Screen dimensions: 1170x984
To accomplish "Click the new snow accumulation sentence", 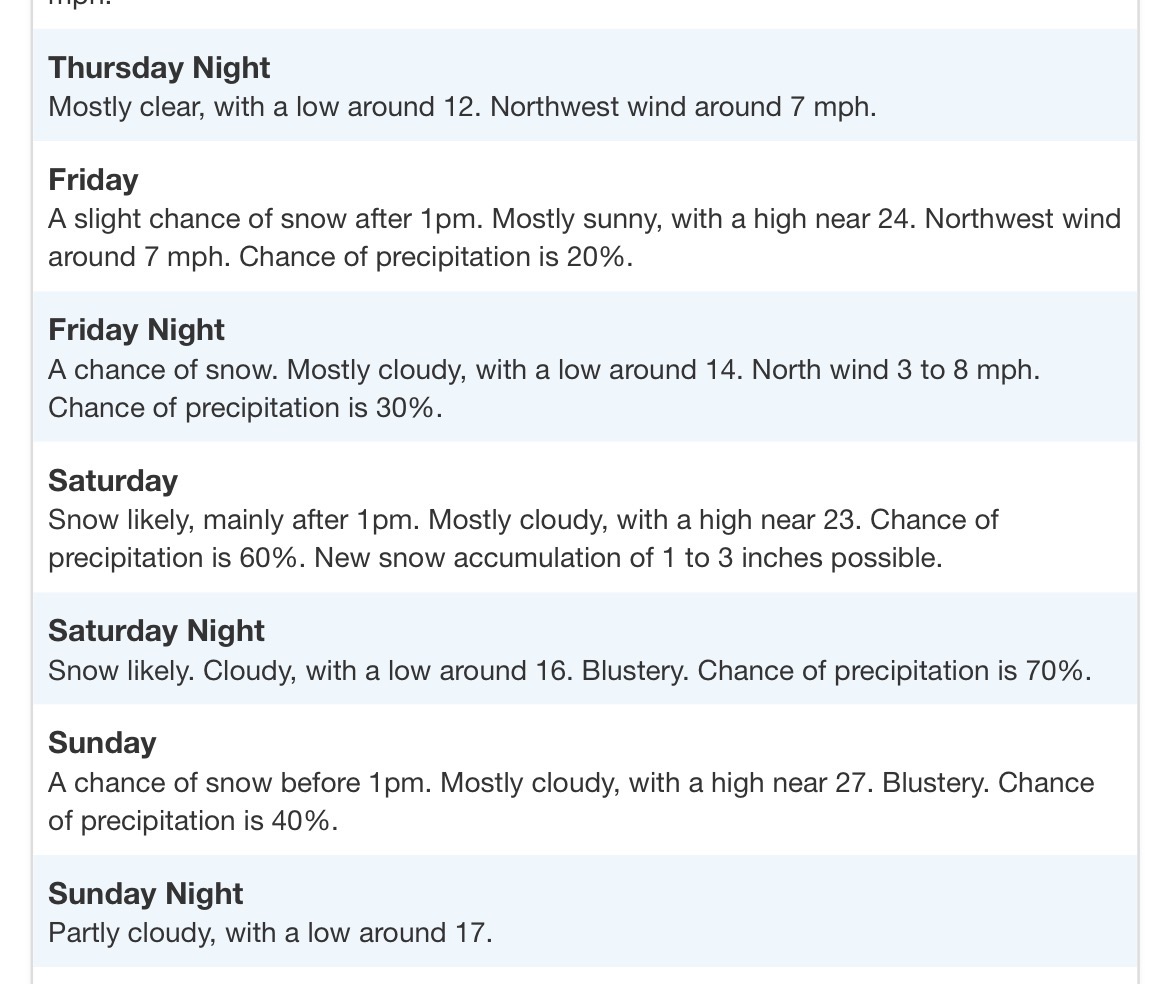I will point(628,558).
